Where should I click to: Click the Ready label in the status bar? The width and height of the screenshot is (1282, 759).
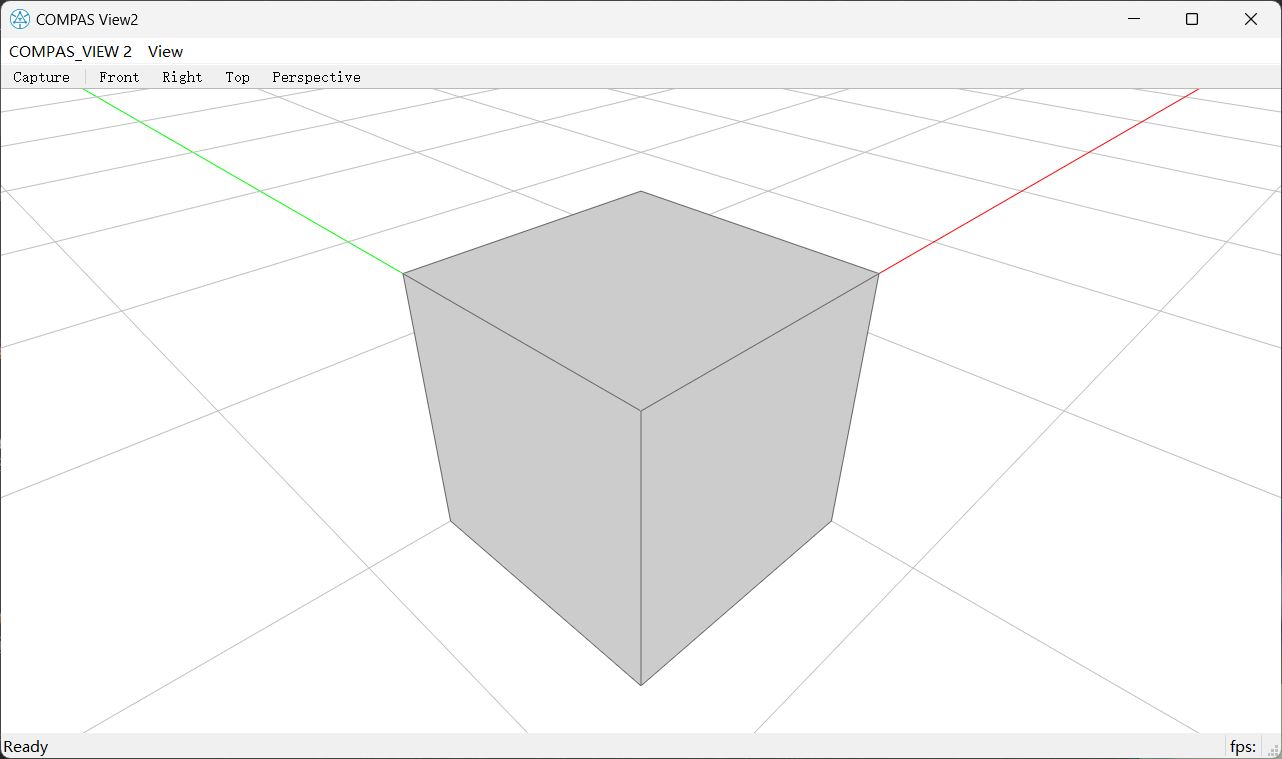pos(26,747)
